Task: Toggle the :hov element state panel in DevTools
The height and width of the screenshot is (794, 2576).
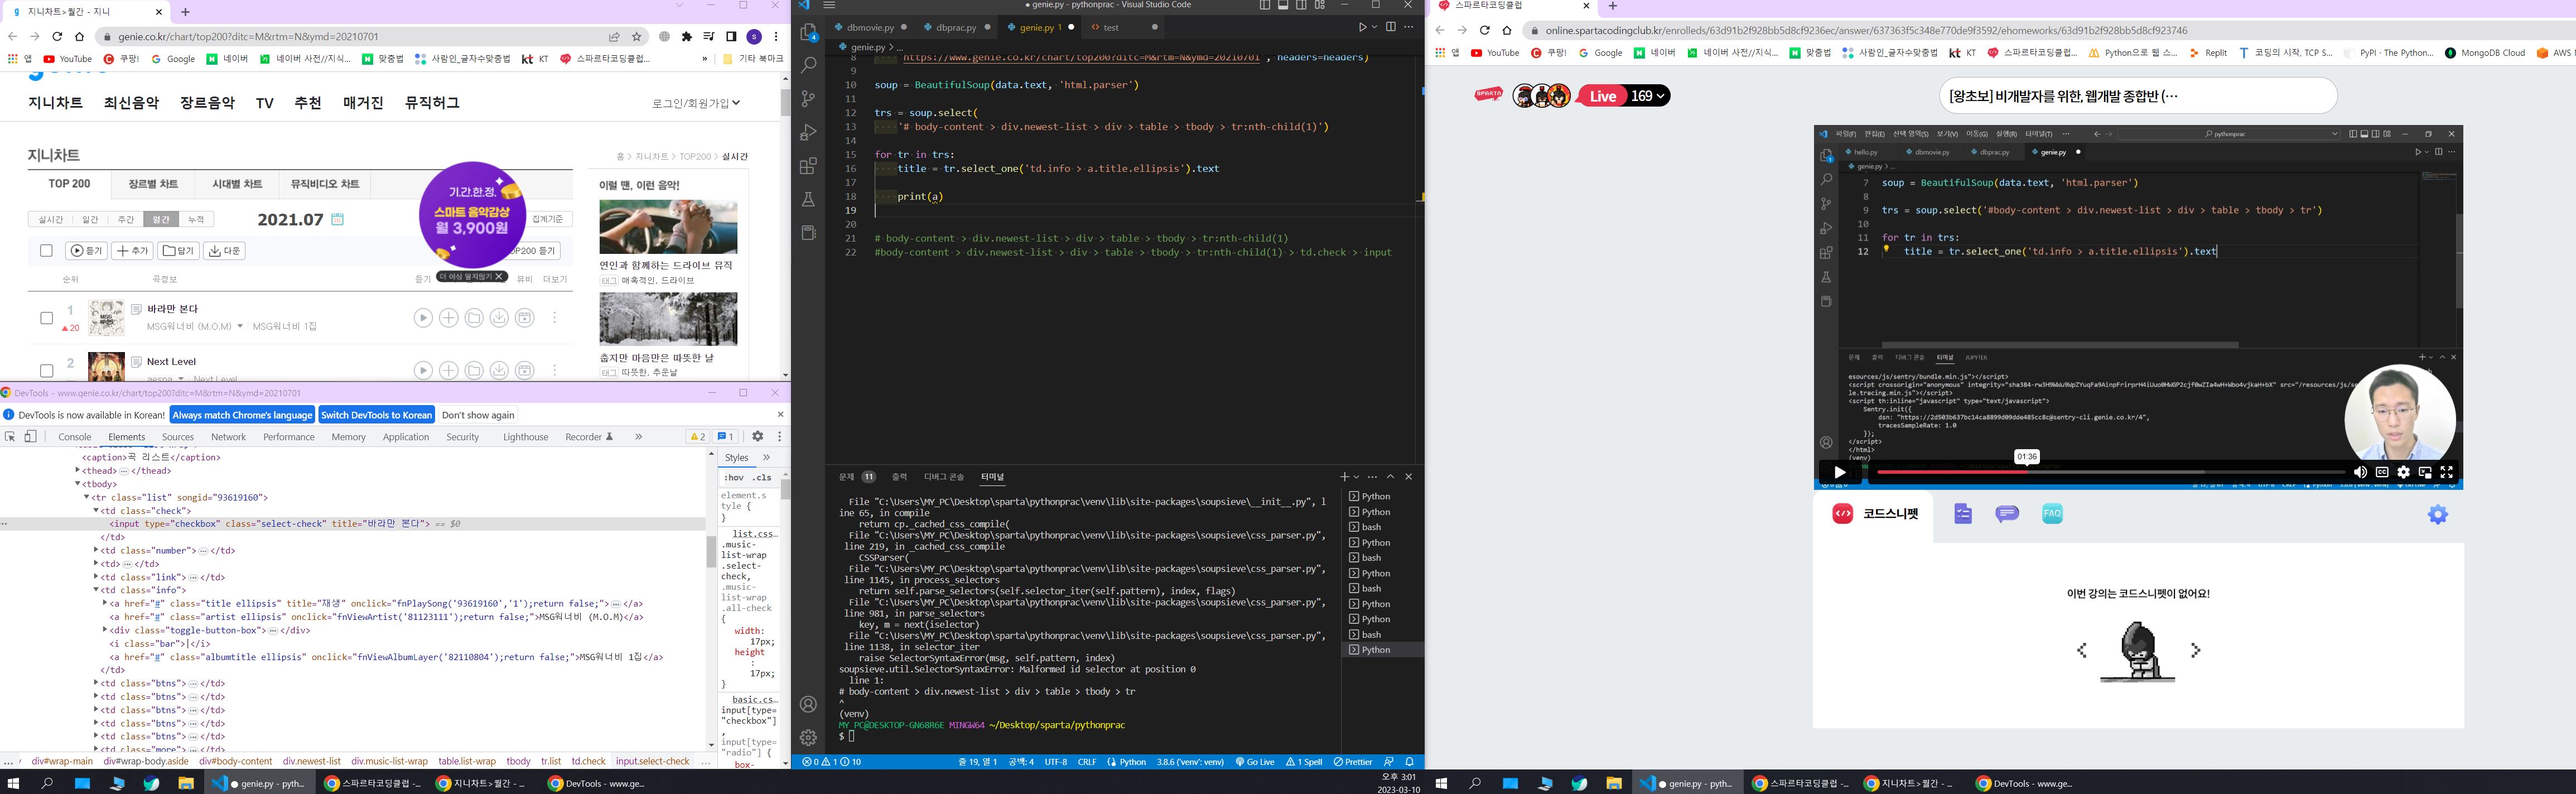Action: 734,478
